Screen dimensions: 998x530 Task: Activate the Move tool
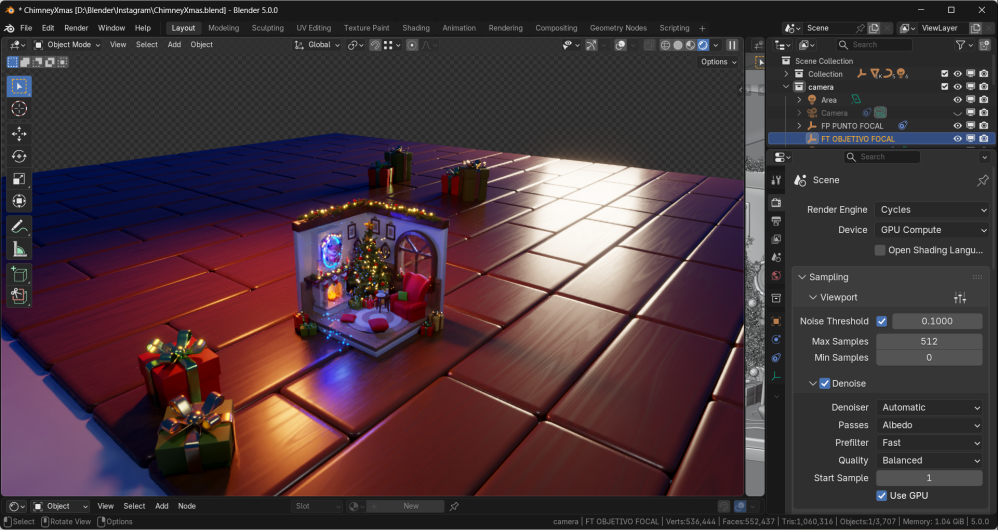pyautogui.click(x=19, y=134)
